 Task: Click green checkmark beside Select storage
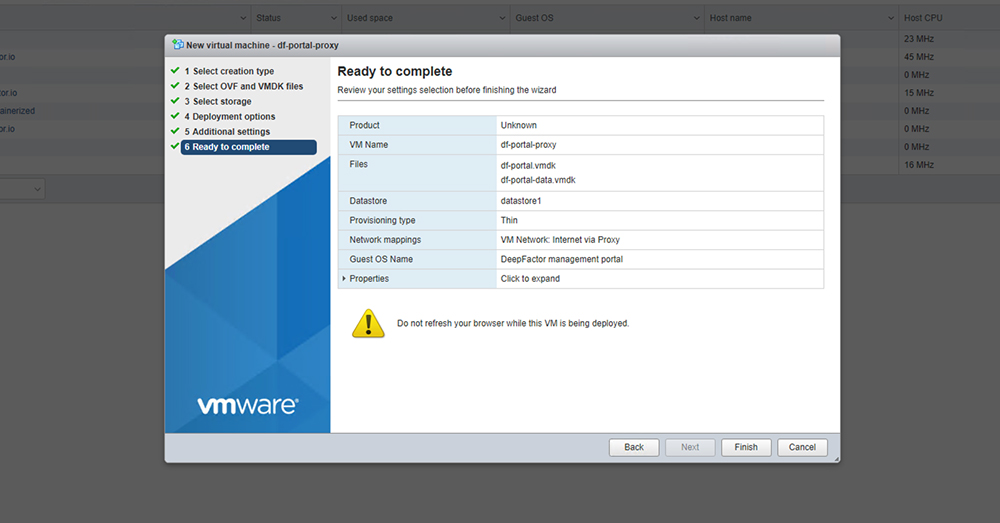coord(175,101)
